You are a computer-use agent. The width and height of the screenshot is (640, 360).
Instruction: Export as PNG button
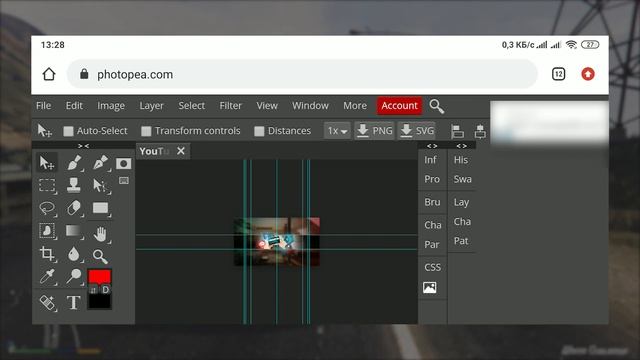(374, 131)
